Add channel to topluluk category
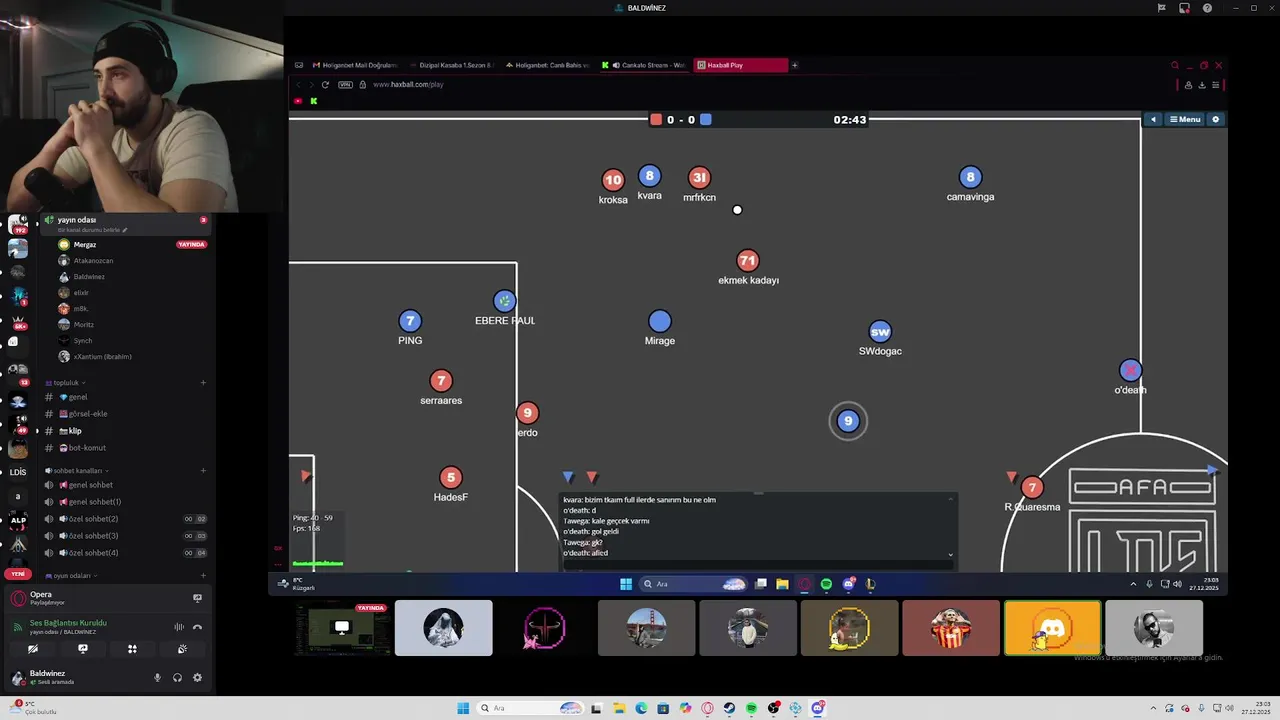This screenshot has height=720, width=1280. [203, 382]
